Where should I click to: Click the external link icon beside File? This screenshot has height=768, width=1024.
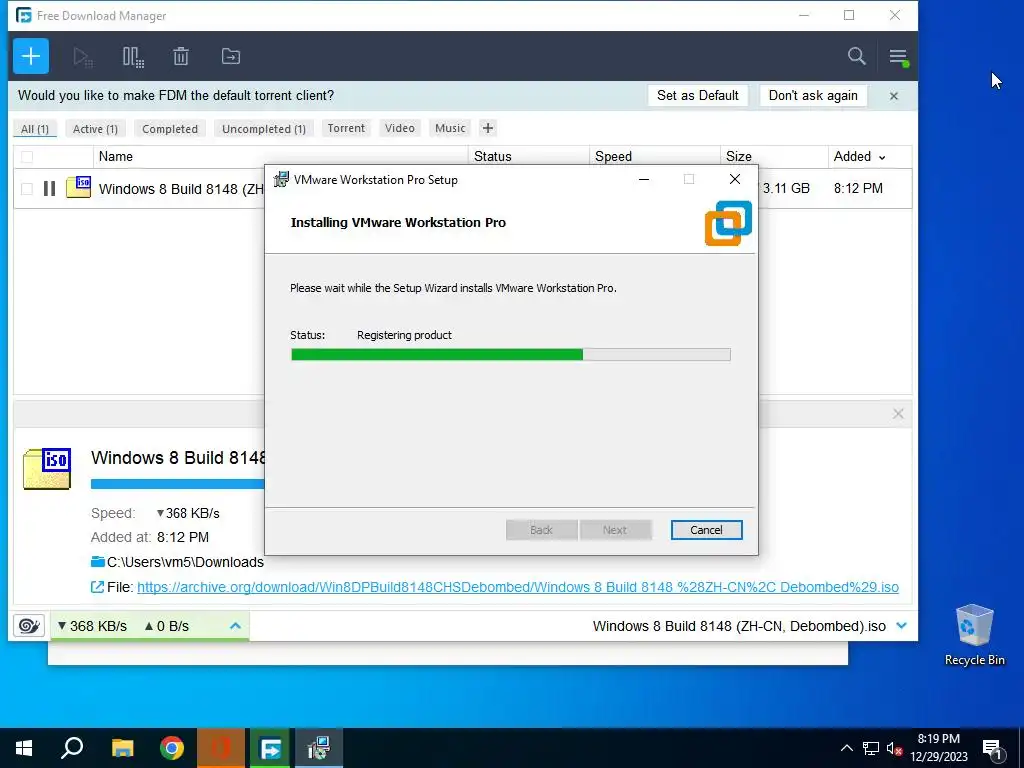tap(97, 587)
